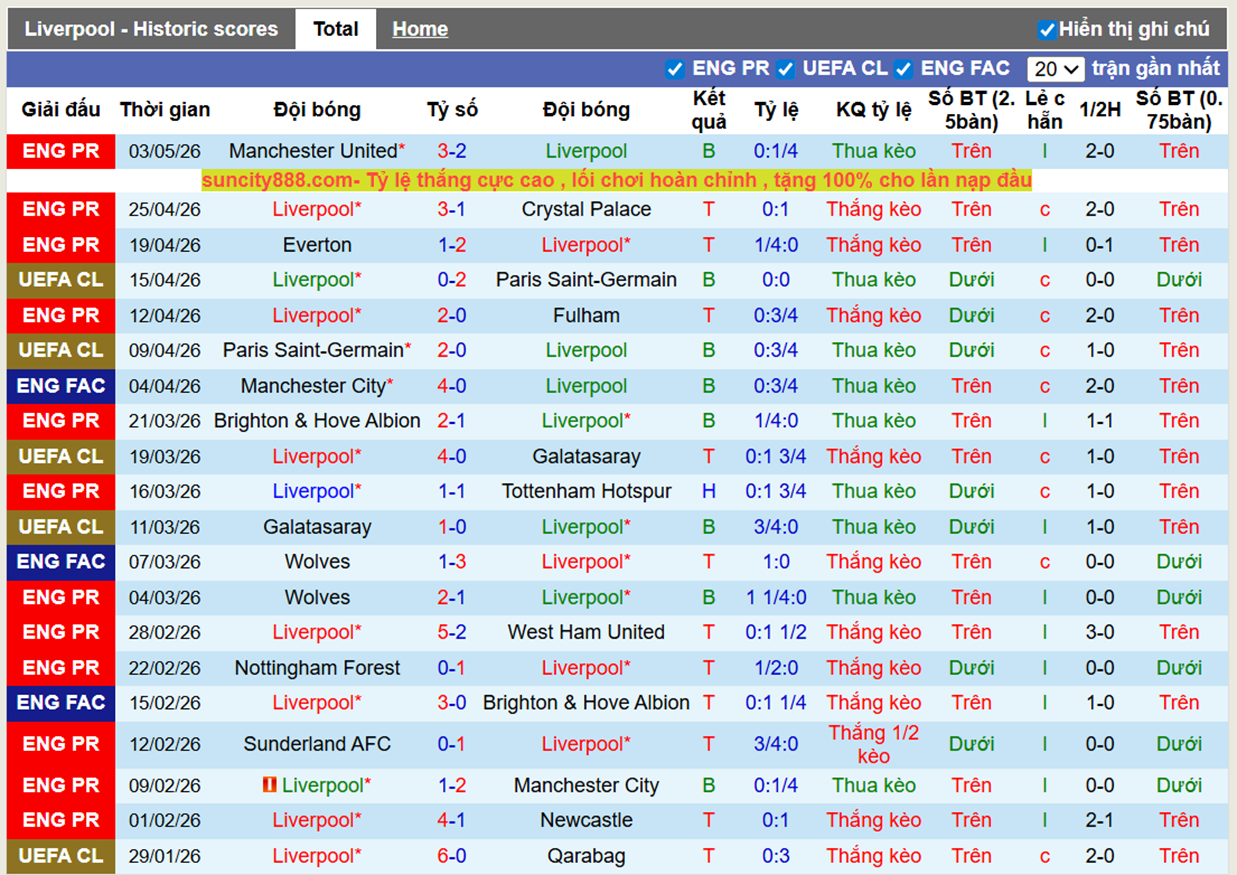Click the Tỷ số column header
The image size is (1237, 875).
point(452,110)
